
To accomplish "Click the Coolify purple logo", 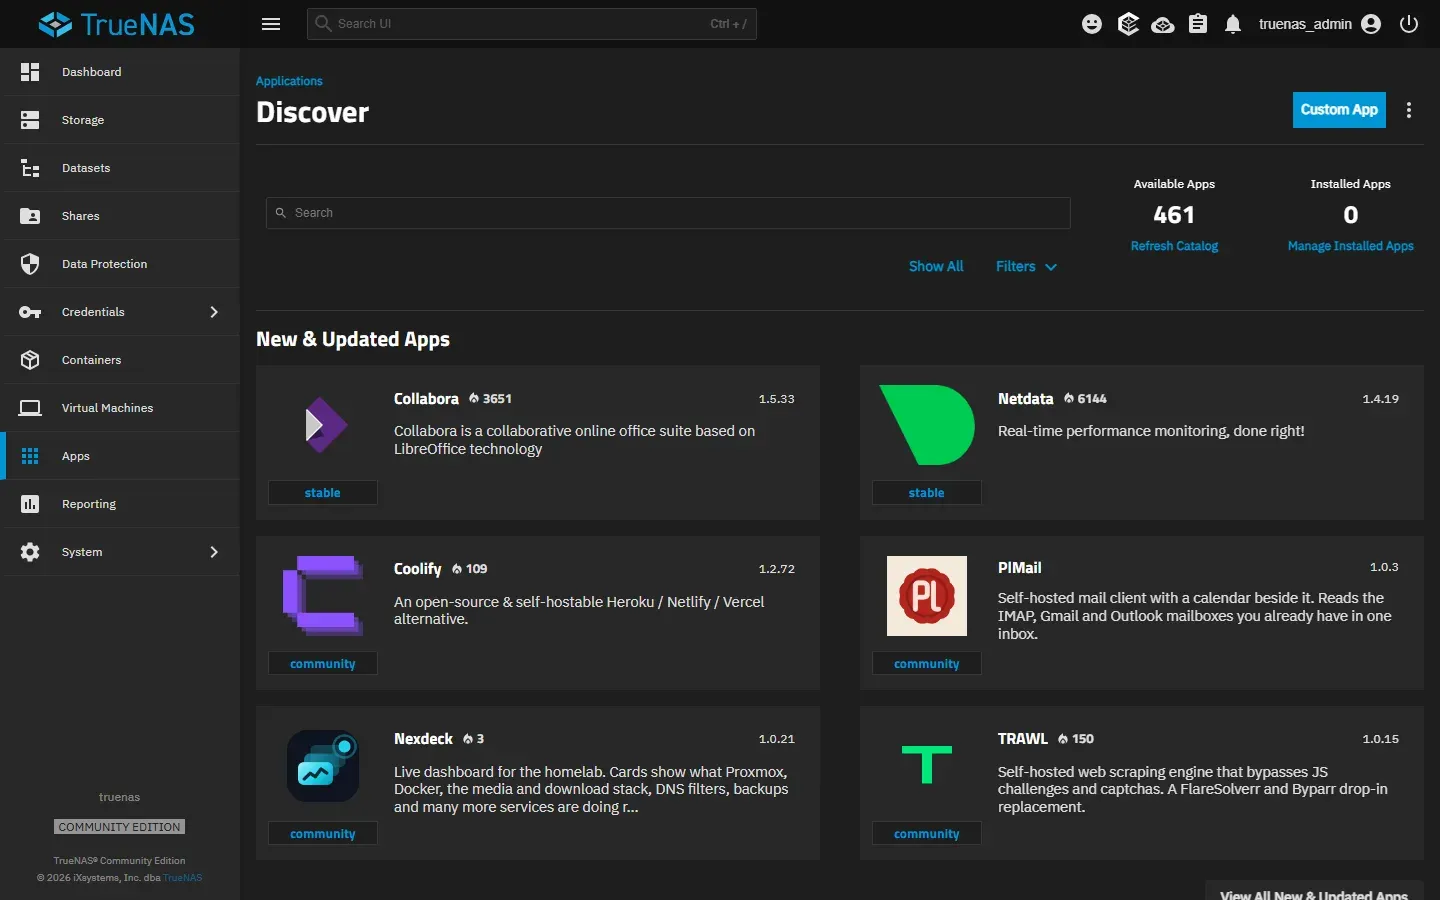I will (x=323, y=596).
